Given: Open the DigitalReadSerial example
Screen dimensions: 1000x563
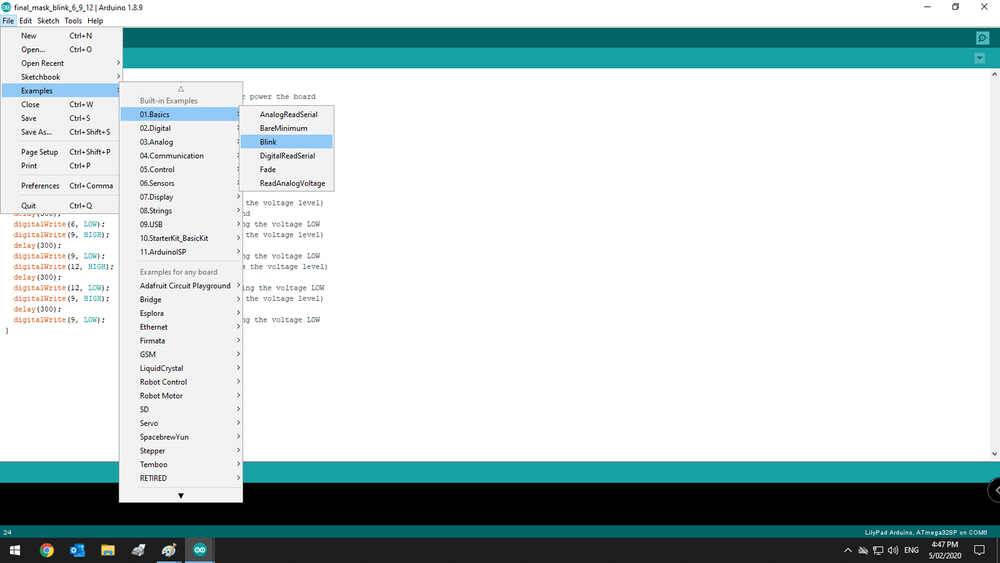Looking at the screenshot, I should tap(286, 156).
